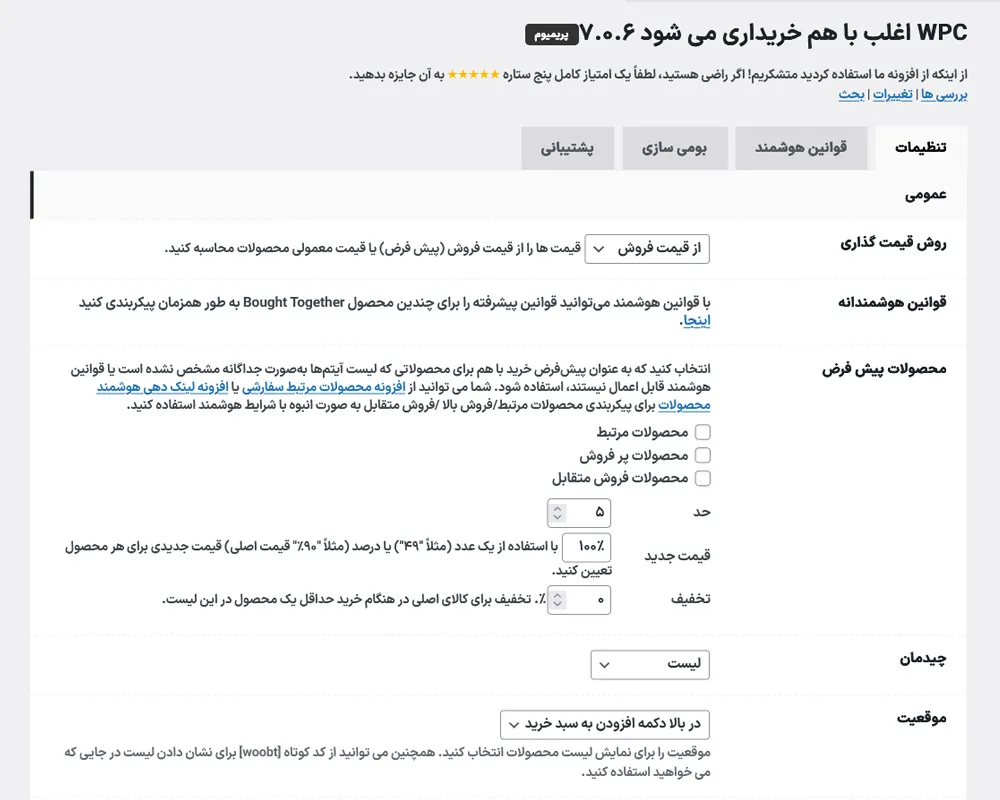The width and height of the screenshot is (1000, 800).
Task: Click the عمومی section heading
Action: (x=925, y=195)
